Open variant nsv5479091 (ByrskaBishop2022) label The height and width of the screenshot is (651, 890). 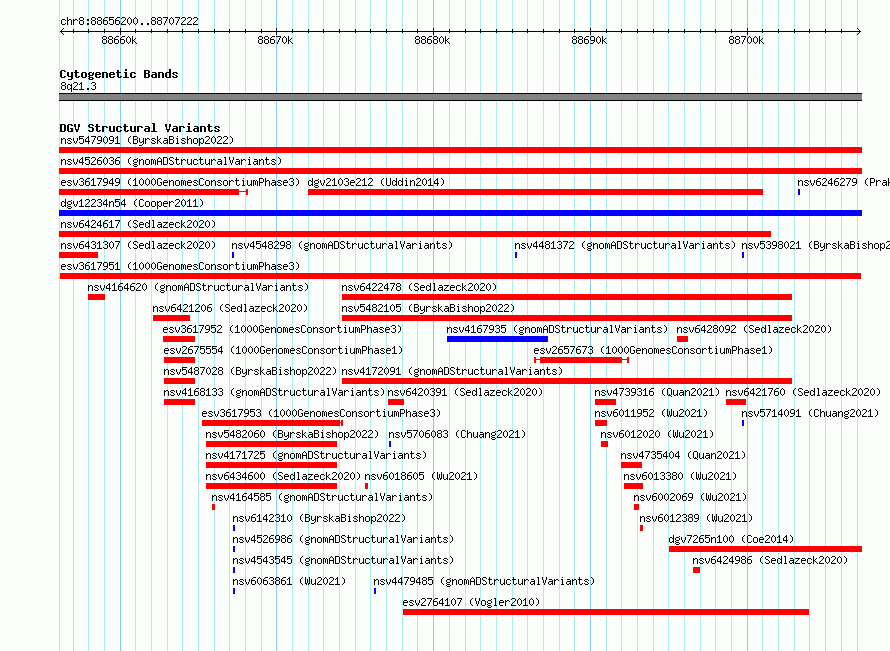coord(147,140)
